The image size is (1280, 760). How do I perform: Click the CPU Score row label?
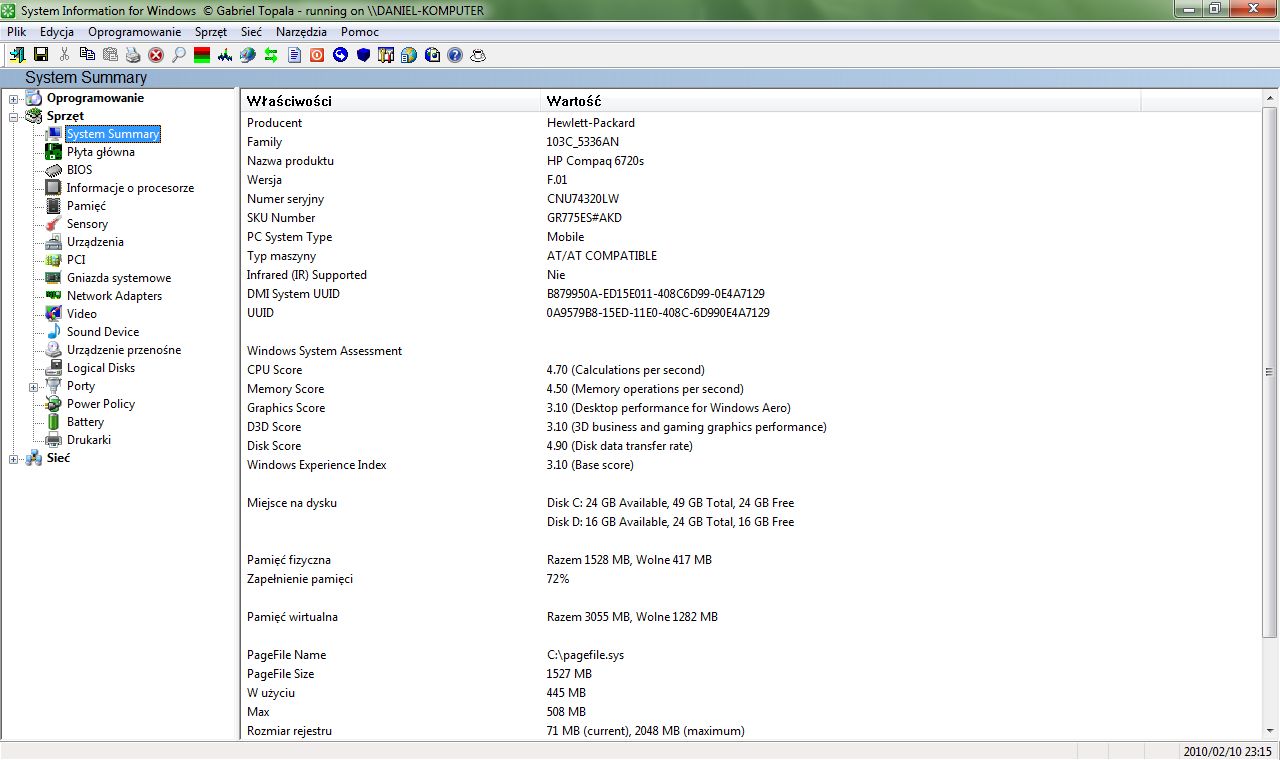point(274,370)
